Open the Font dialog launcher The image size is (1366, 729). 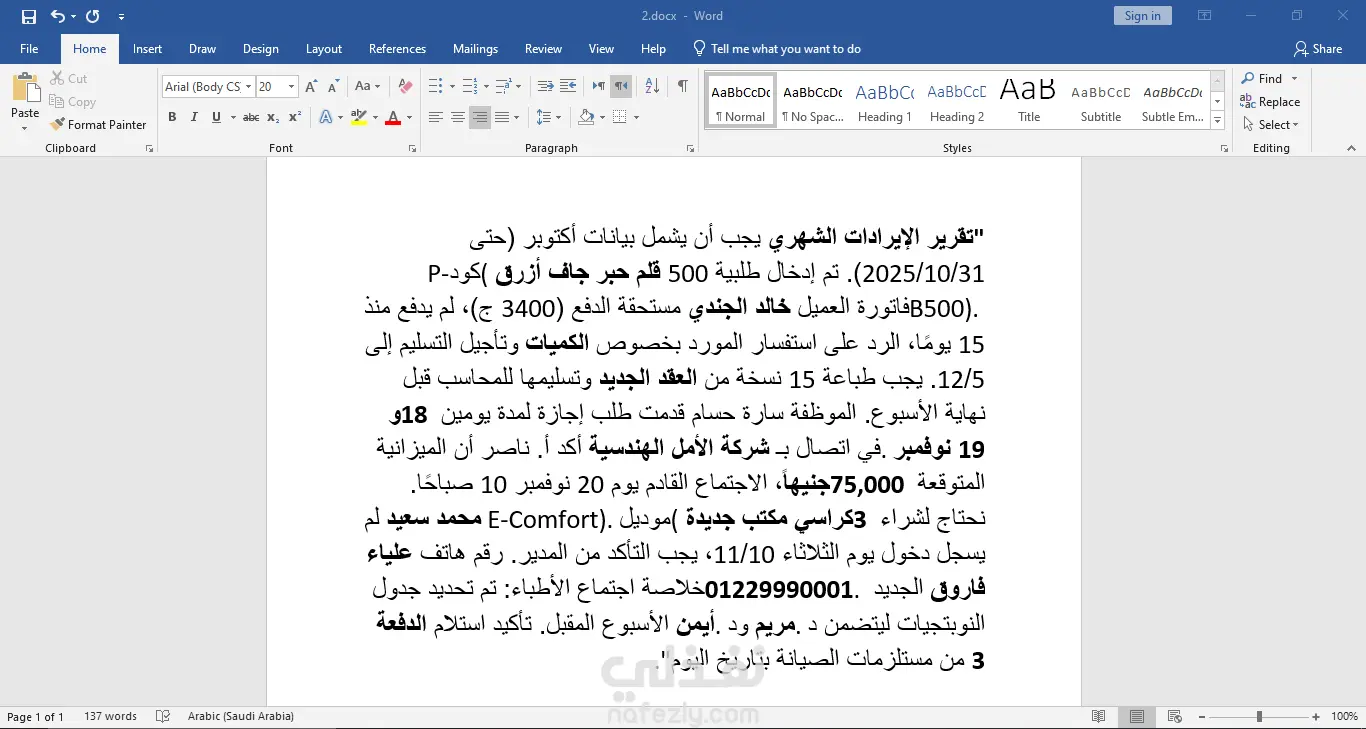tap(412, 148)
